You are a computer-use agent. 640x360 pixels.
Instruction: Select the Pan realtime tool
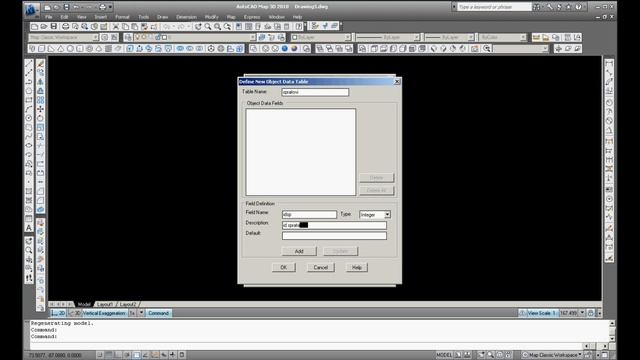point(198,27)
